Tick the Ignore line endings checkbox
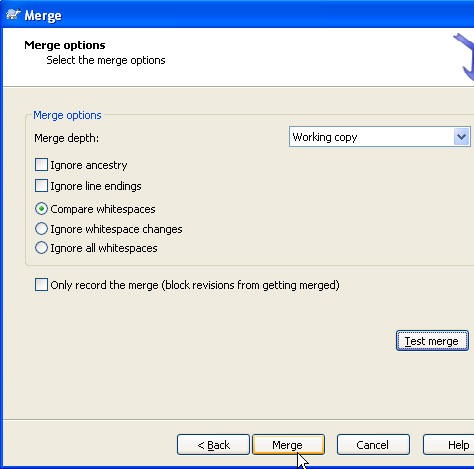 tap(41, 186)
